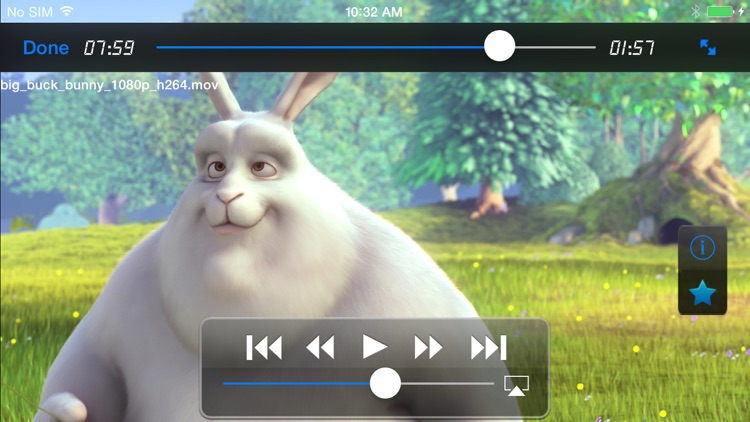Click the volume slider knob
Screen dimensions: 750x422
(x=385, y=383)
